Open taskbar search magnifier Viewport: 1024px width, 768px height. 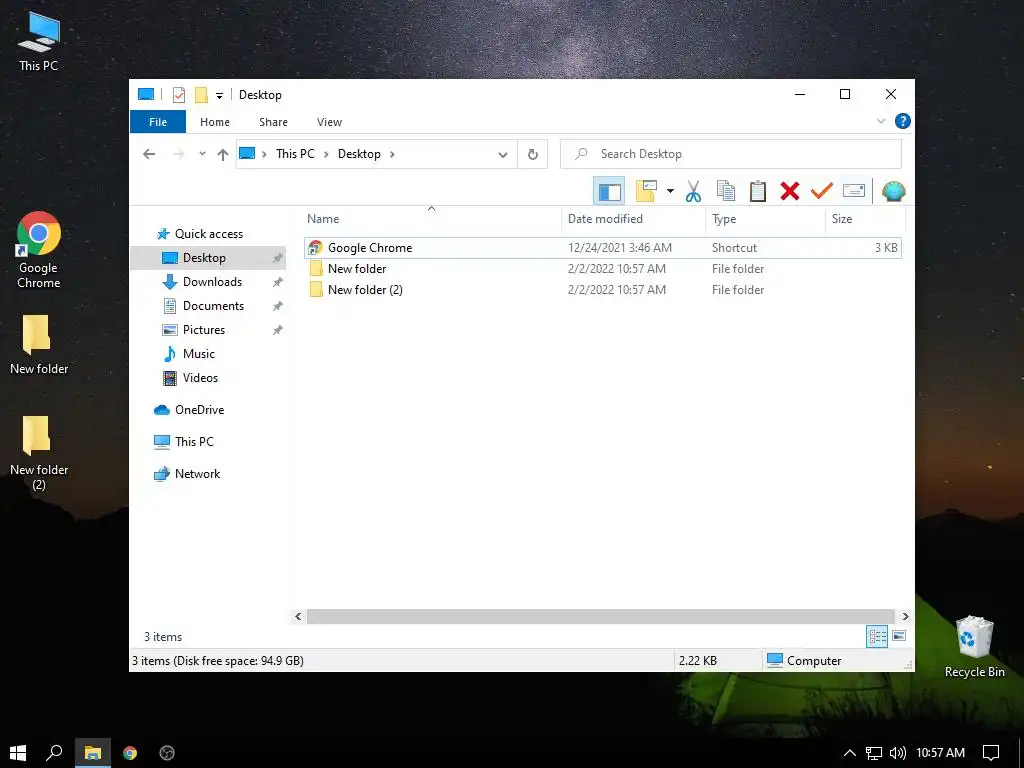[x=54, y=753]
